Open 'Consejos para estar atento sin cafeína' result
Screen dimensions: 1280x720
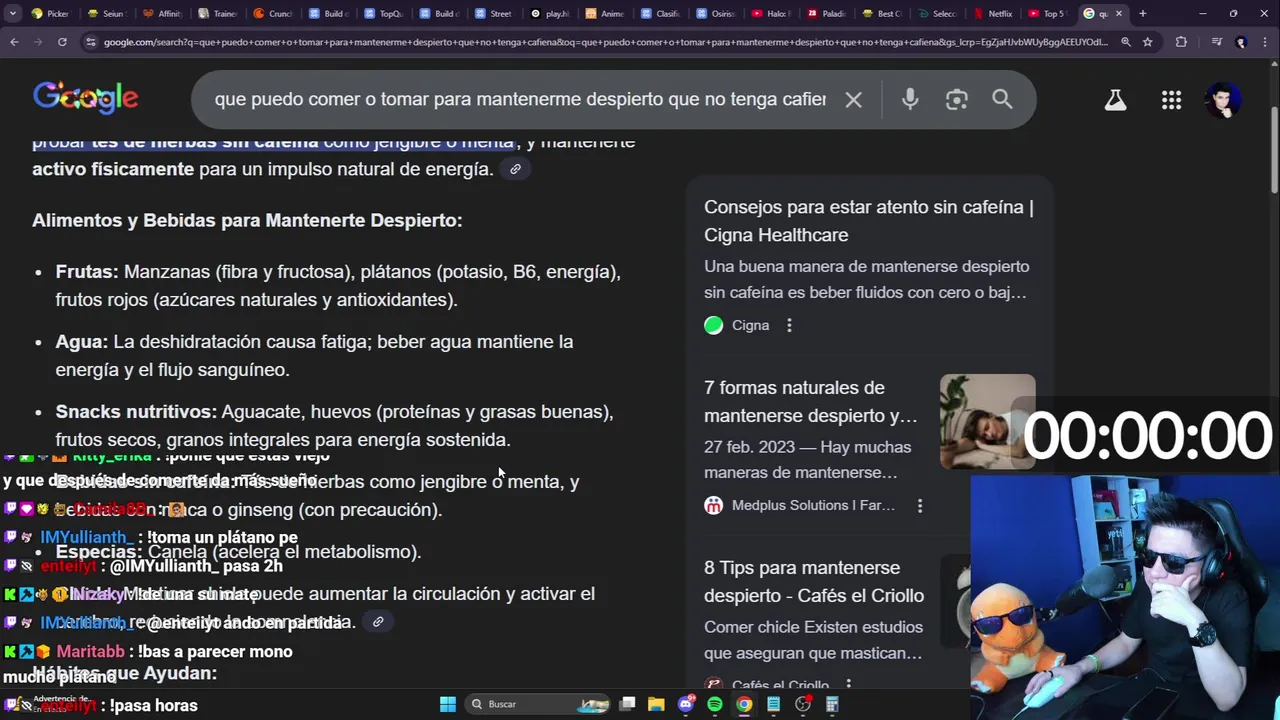click(x=869, y=221)
